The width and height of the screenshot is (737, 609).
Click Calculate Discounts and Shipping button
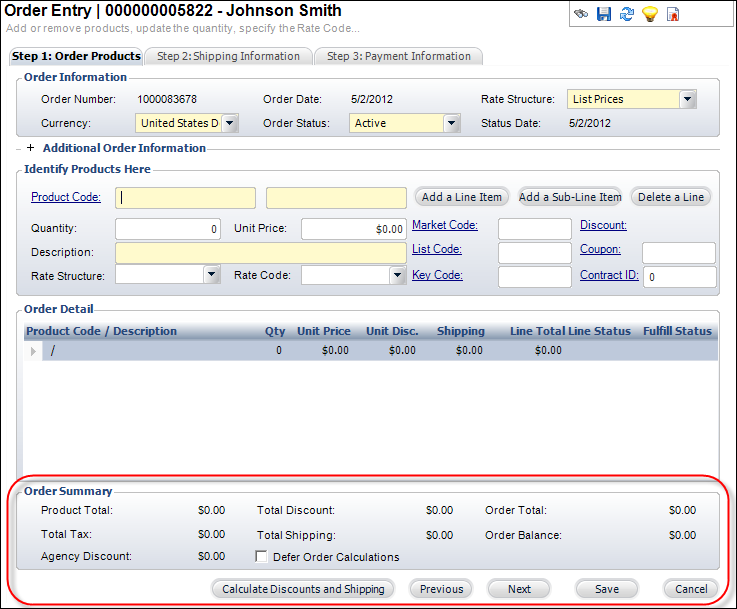click(x=303, y=589)
